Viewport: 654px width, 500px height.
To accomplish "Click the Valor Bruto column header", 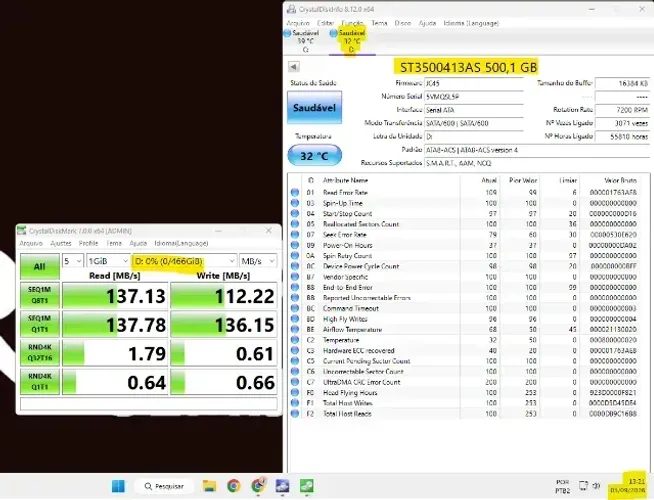I will (620, 180).
